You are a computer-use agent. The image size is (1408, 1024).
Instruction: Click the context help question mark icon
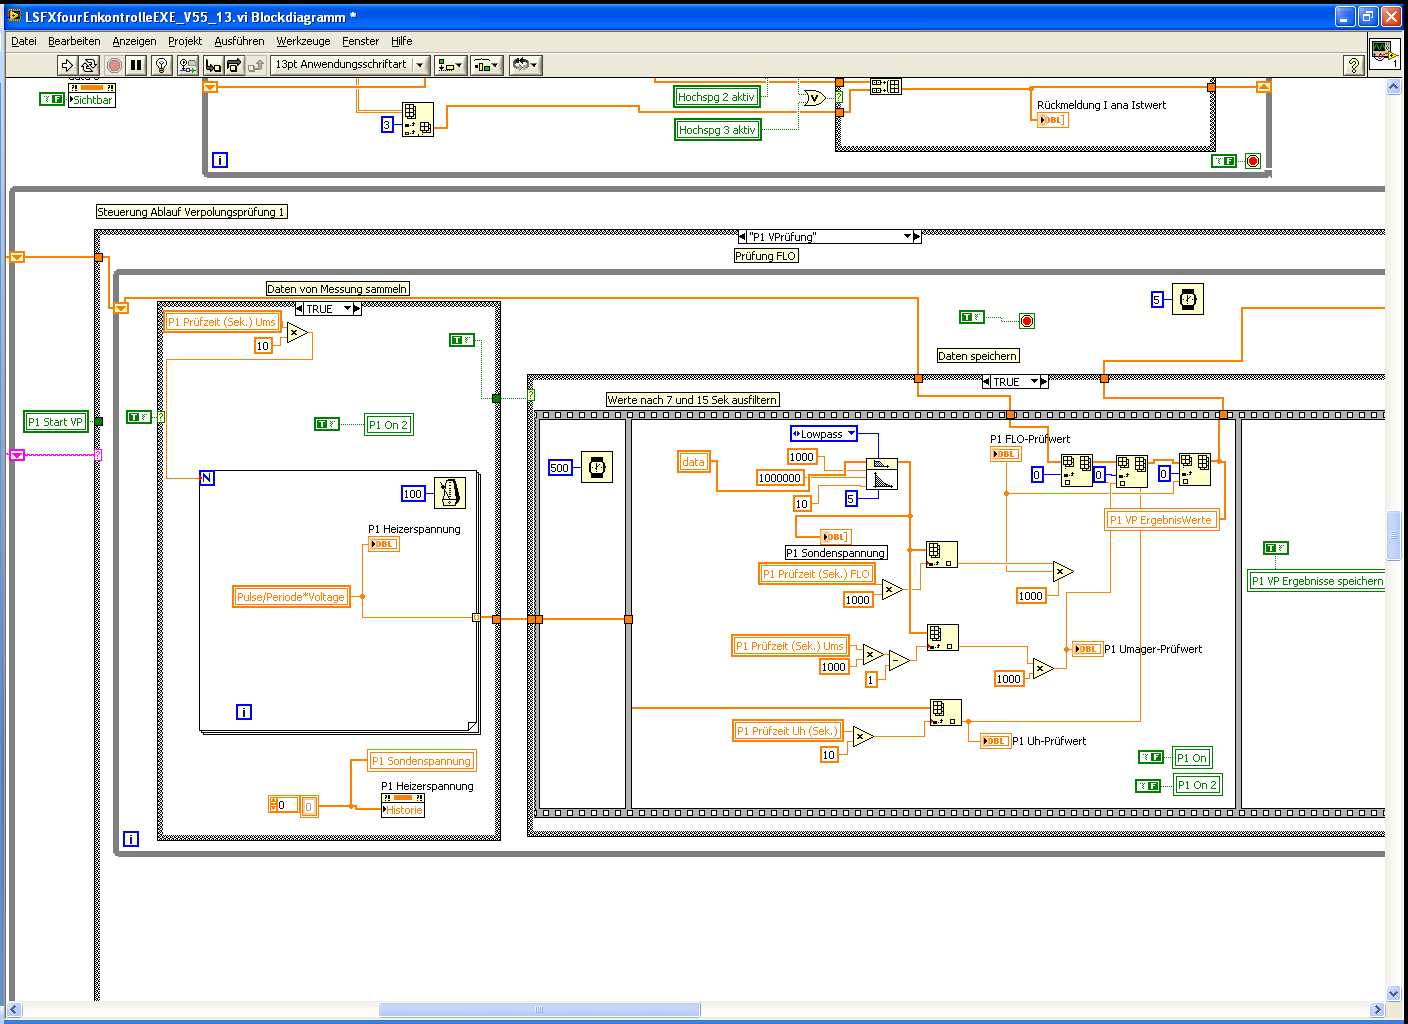1354,65
